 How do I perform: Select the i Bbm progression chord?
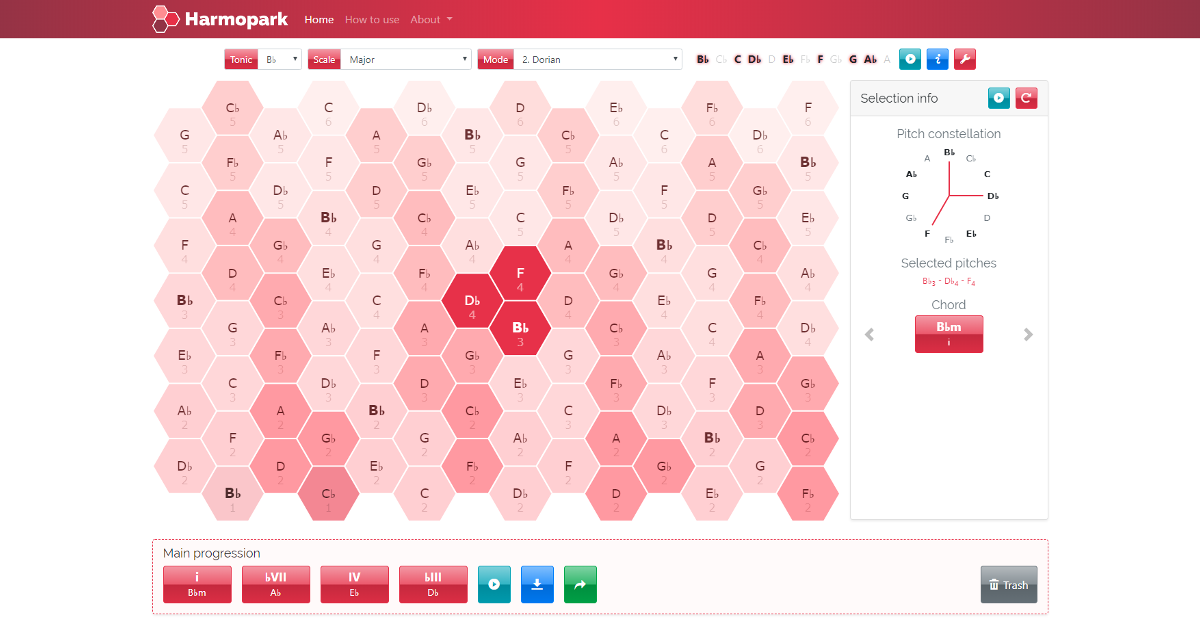[x=197, y=585]
